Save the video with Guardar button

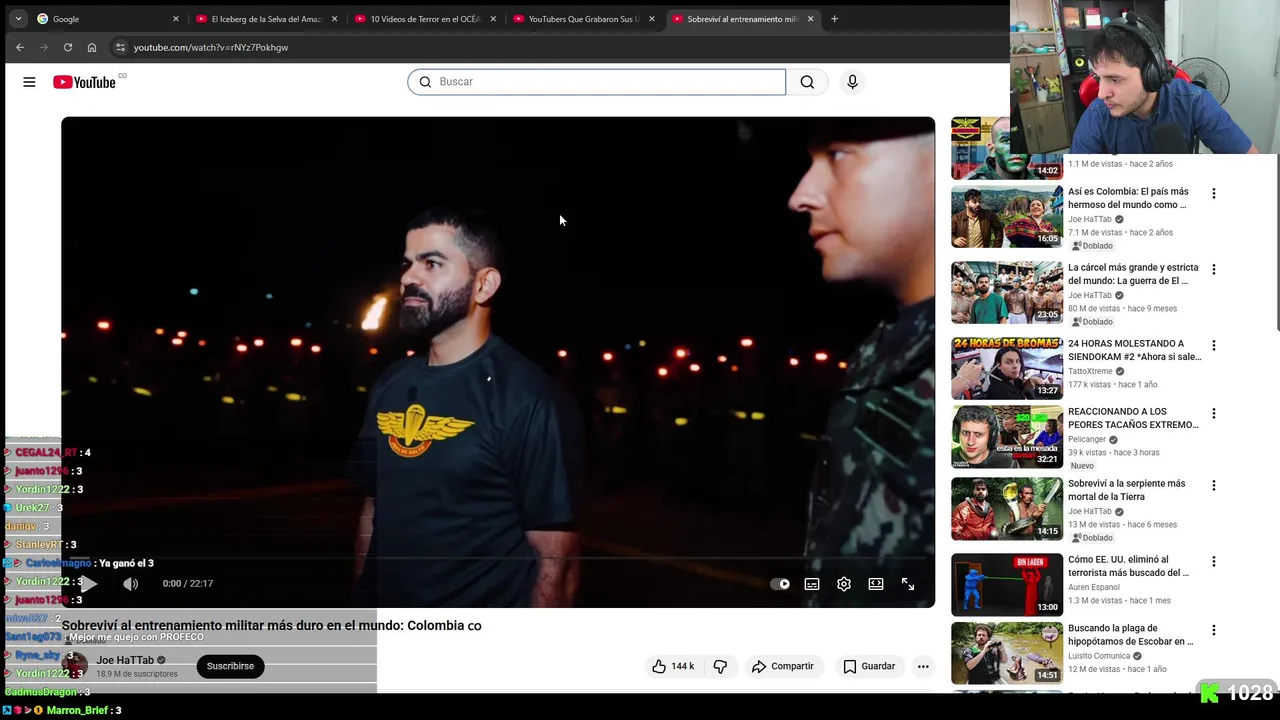869,666
